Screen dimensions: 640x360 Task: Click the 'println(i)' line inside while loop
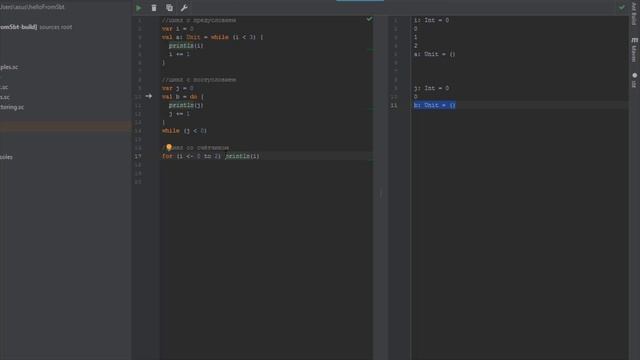point(186,46)
